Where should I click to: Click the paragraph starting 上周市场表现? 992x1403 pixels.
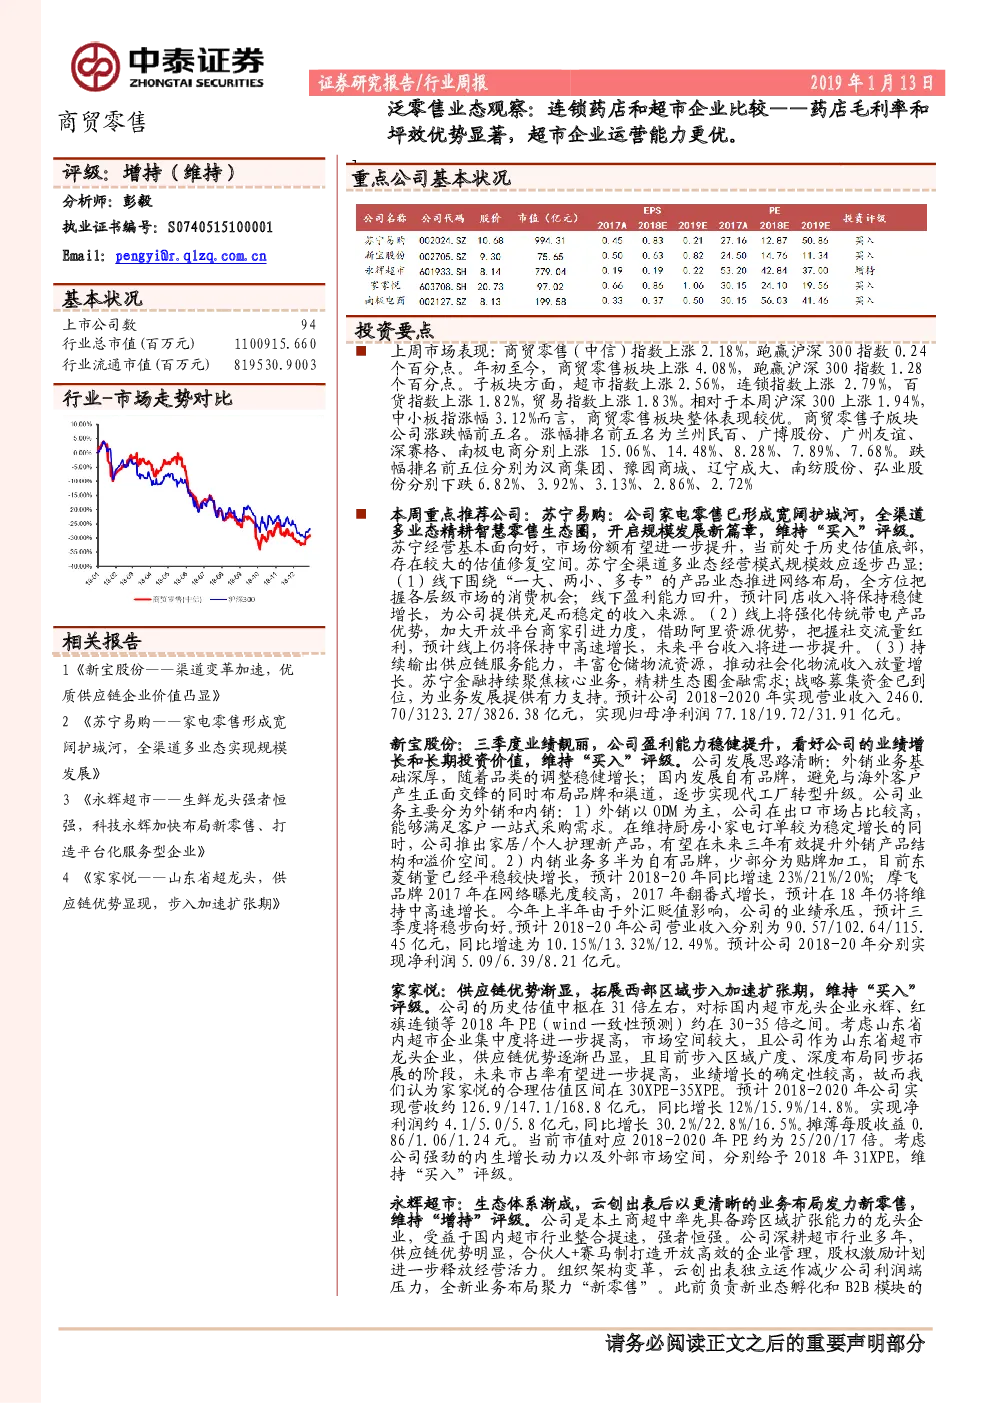coord(658,417)
